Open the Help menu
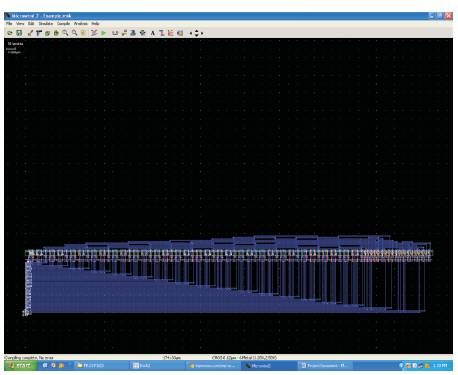458x375 pixels. tap(95, 23)
